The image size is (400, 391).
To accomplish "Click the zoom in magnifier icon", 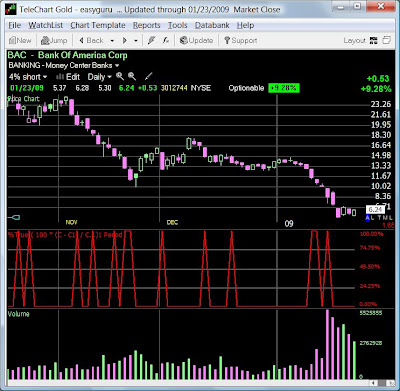I will [x=120, y=77].
